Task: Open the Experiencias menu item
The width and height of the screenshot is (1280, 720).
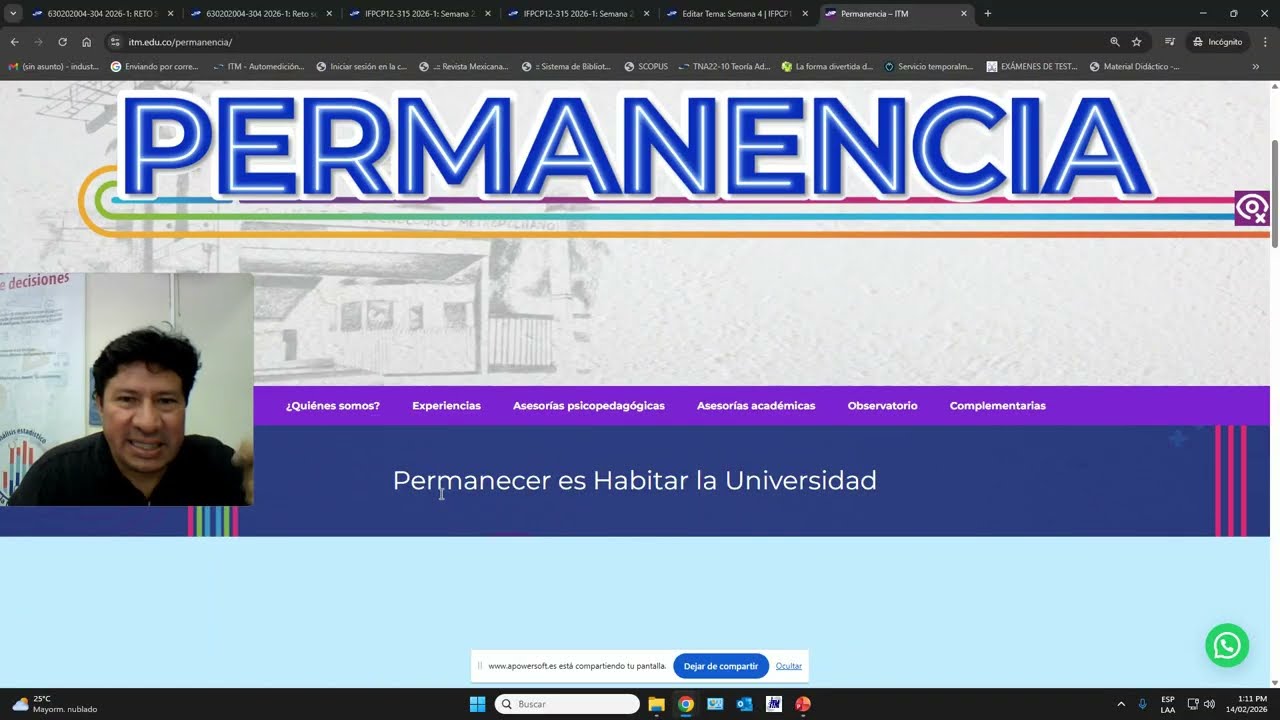Action: coord(446,406)
